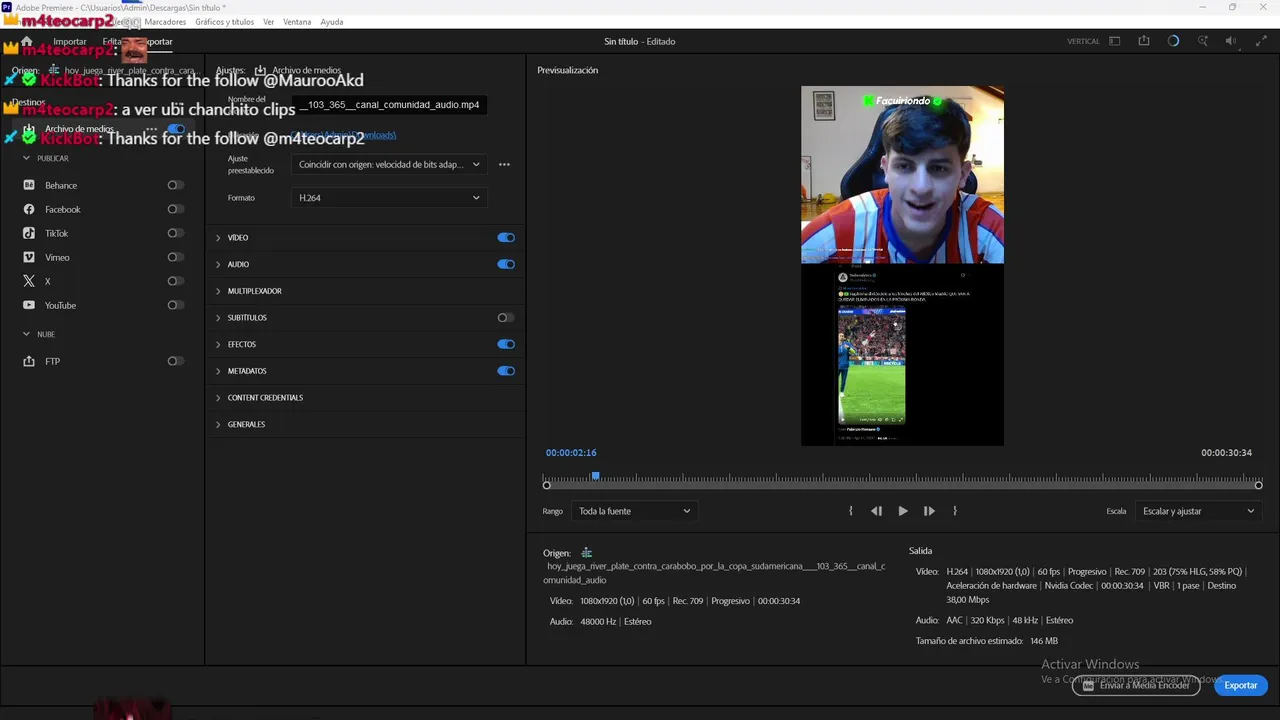Set in point with left brace icon
The height and width of the screenshot is (720, 1280).
click(851, 511)
